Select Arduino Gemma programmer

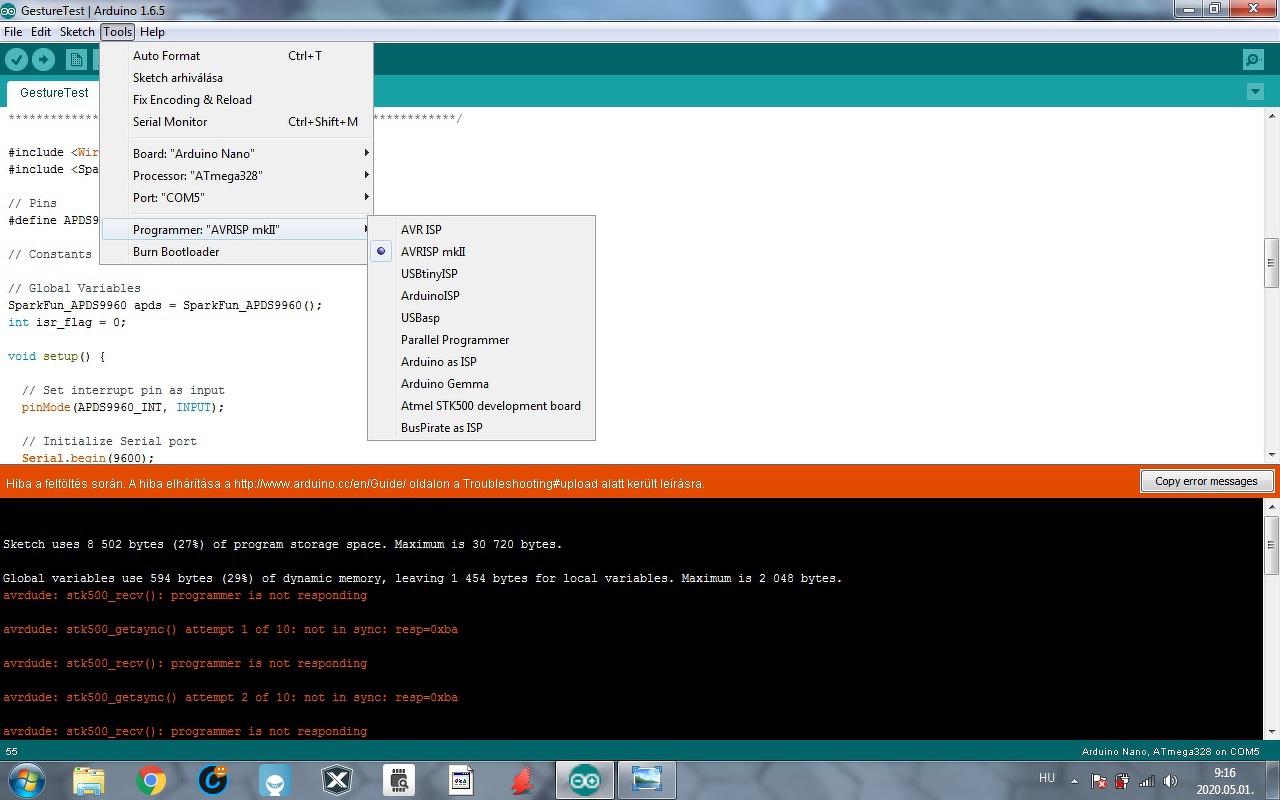click(482, 384)
